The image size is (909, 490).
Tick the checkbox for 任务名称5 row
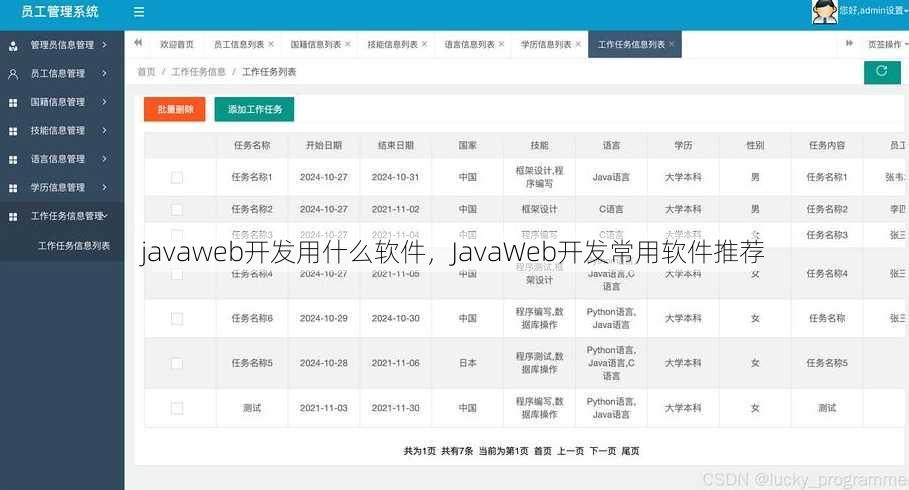(x=177, y=363)
